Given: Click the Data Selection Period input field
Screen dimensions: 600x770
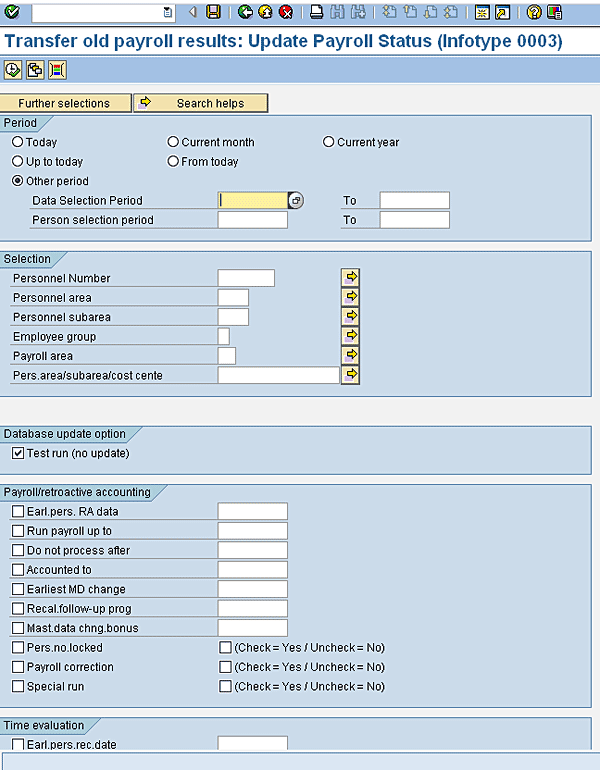Looking at the screenshot, I should point(252,200).
